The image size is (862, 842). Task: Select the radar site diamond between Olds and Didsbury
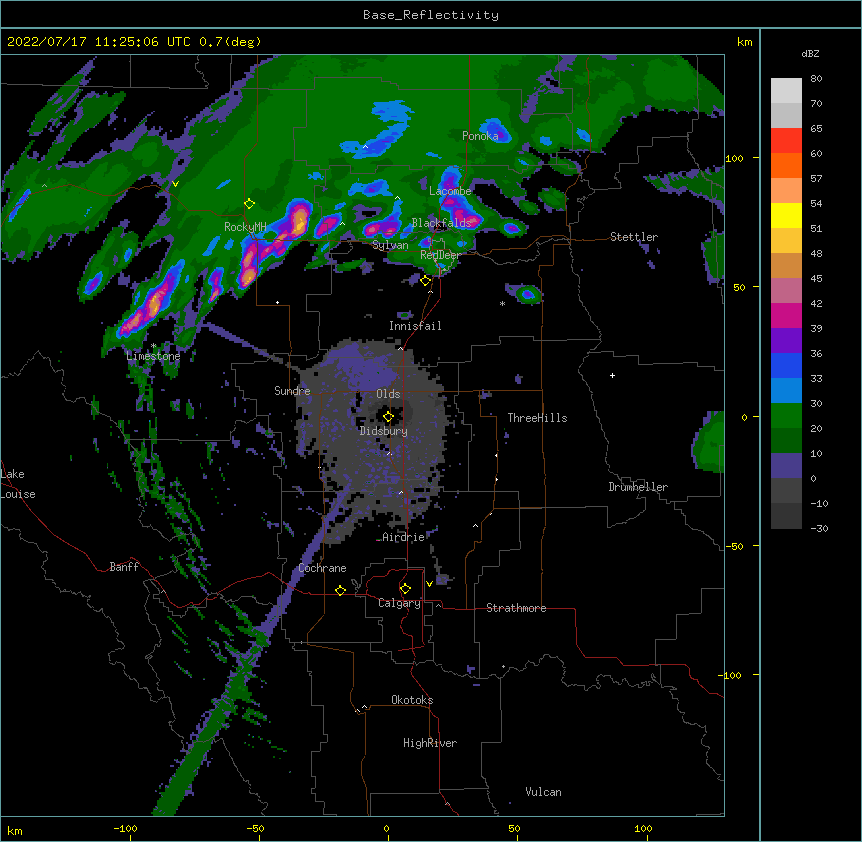(x=388, y=417)
